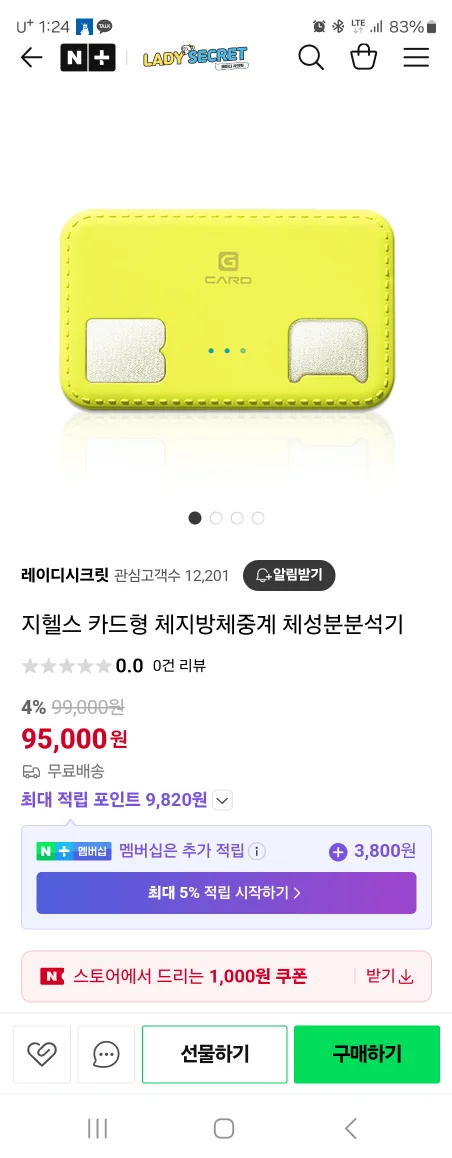Tap the 알림받기 notification button

click(289, 575)
